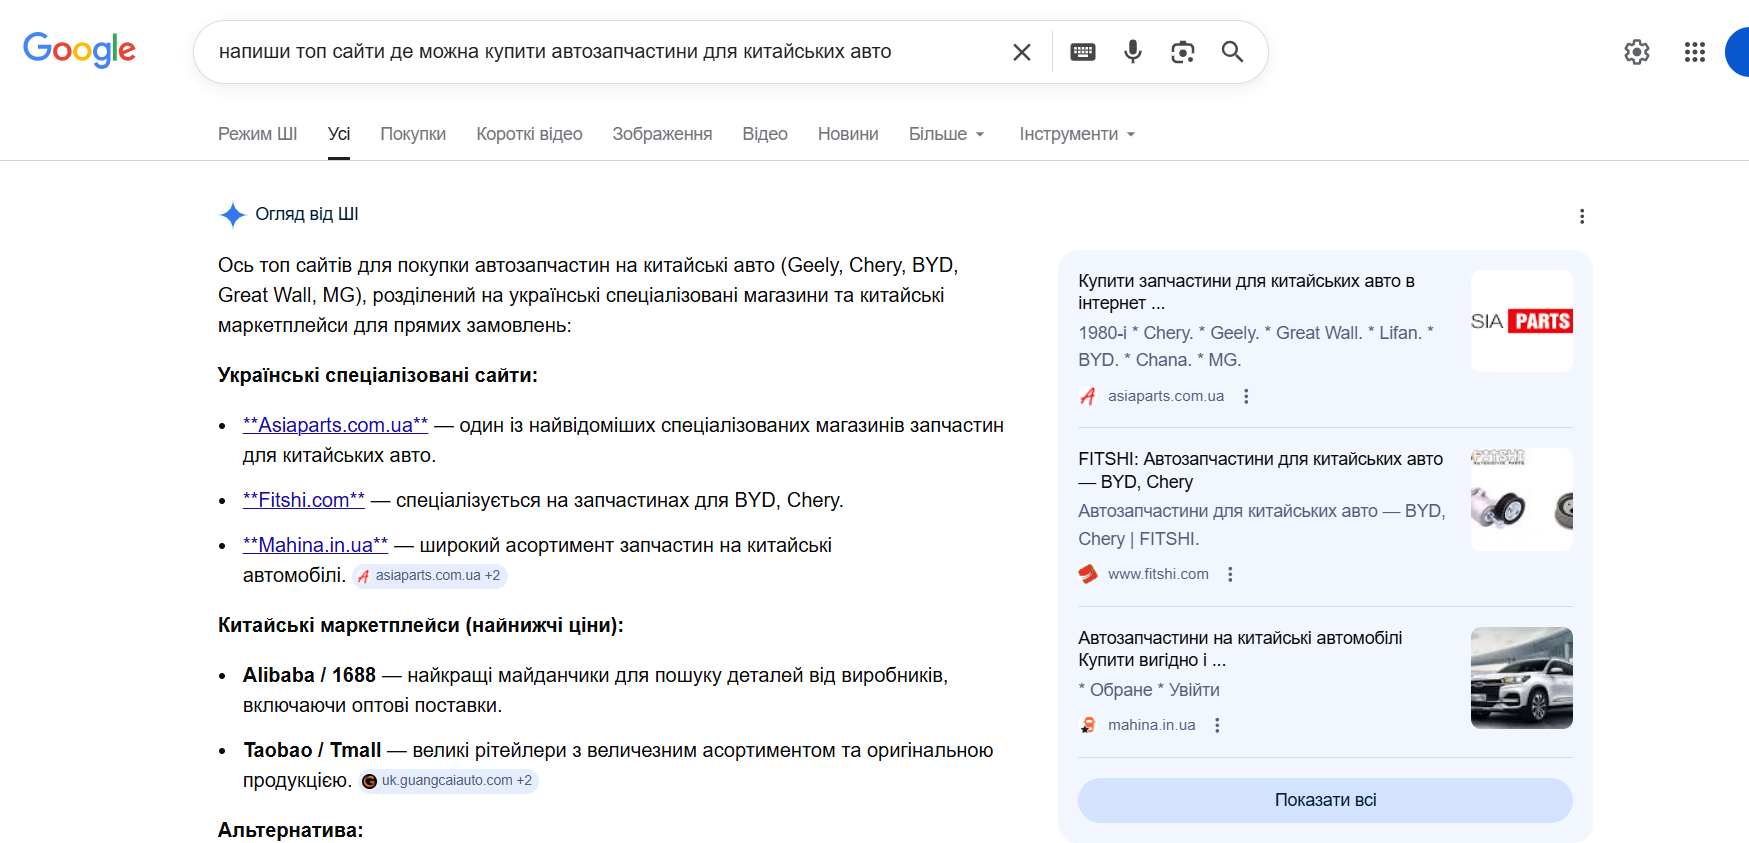Open the on-screen keyboard input tool
The height and width of the screenshot is (843, 1749).
pos(1083,52)
